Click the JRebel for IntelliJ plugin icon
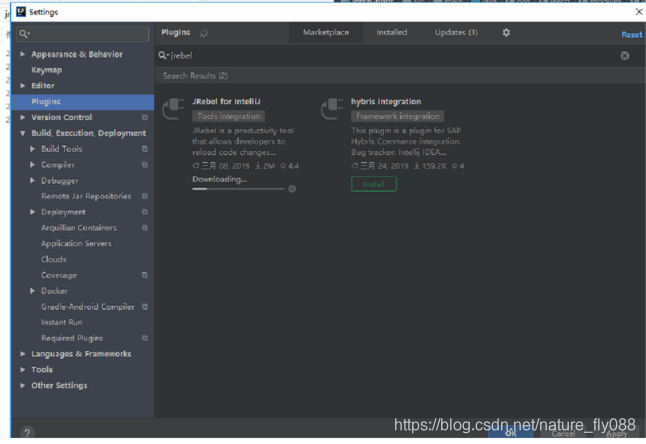This screenshot has width=646, height=444. tap(173, 108)
